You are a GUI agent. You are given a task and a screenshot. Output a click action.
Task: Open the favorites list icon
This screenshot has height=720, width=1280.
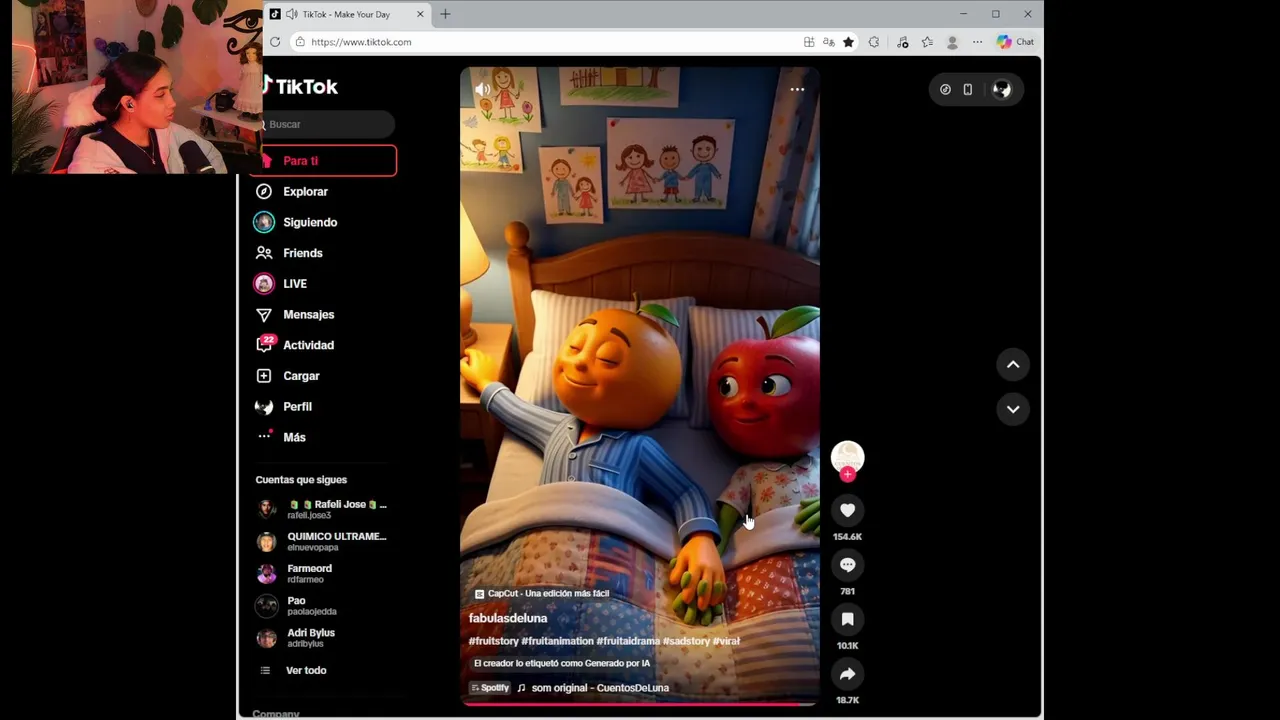pyautogui.click(x=927, y=42)
